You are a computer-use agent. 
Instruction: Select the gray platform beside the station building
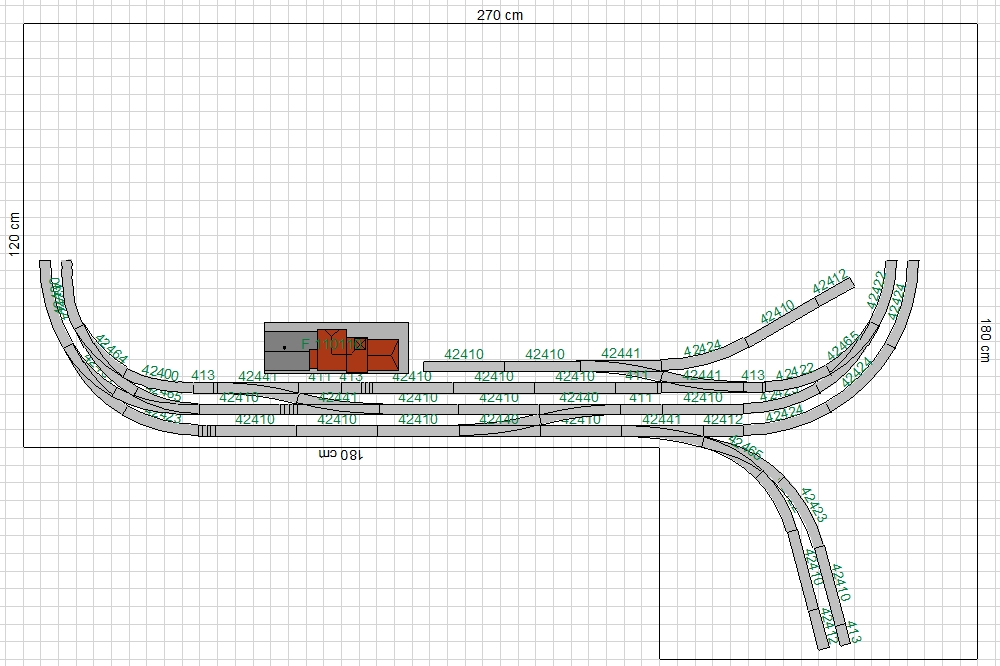(287, 351)
